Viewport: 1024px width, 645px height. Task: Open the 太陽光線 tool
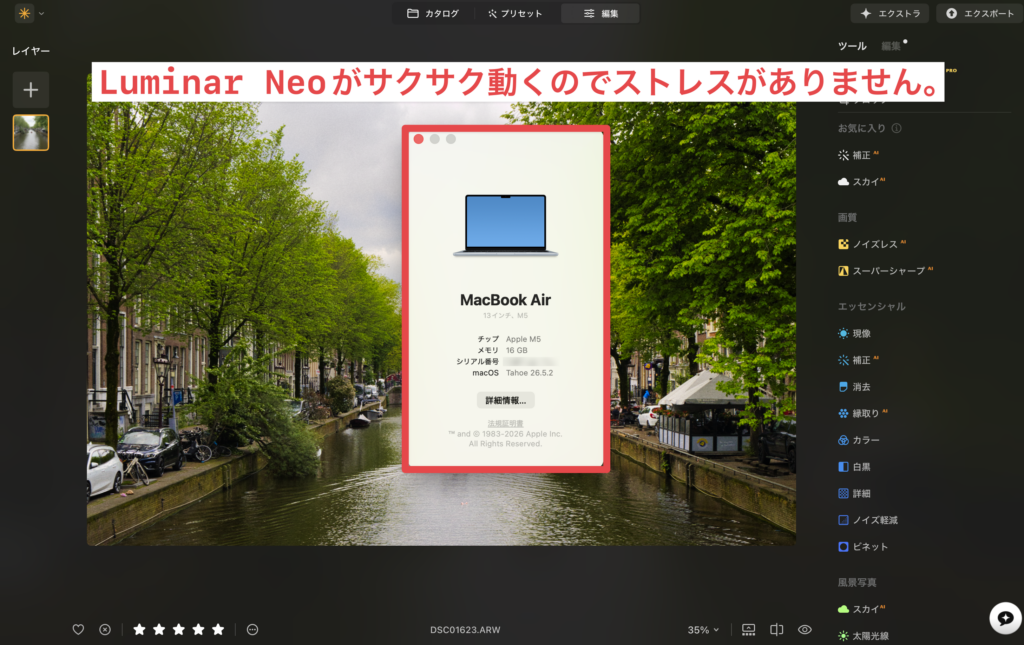click(863, 636)
